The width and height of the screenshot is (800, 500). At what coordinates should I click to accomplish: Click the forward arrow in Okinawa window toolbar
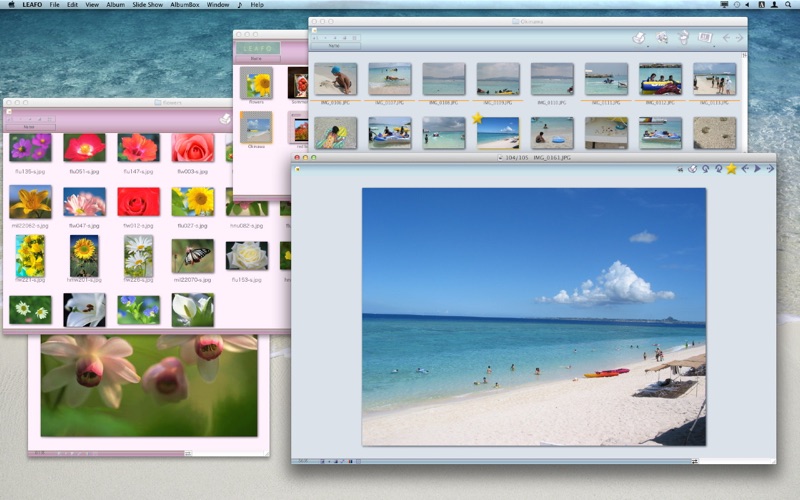739,38
